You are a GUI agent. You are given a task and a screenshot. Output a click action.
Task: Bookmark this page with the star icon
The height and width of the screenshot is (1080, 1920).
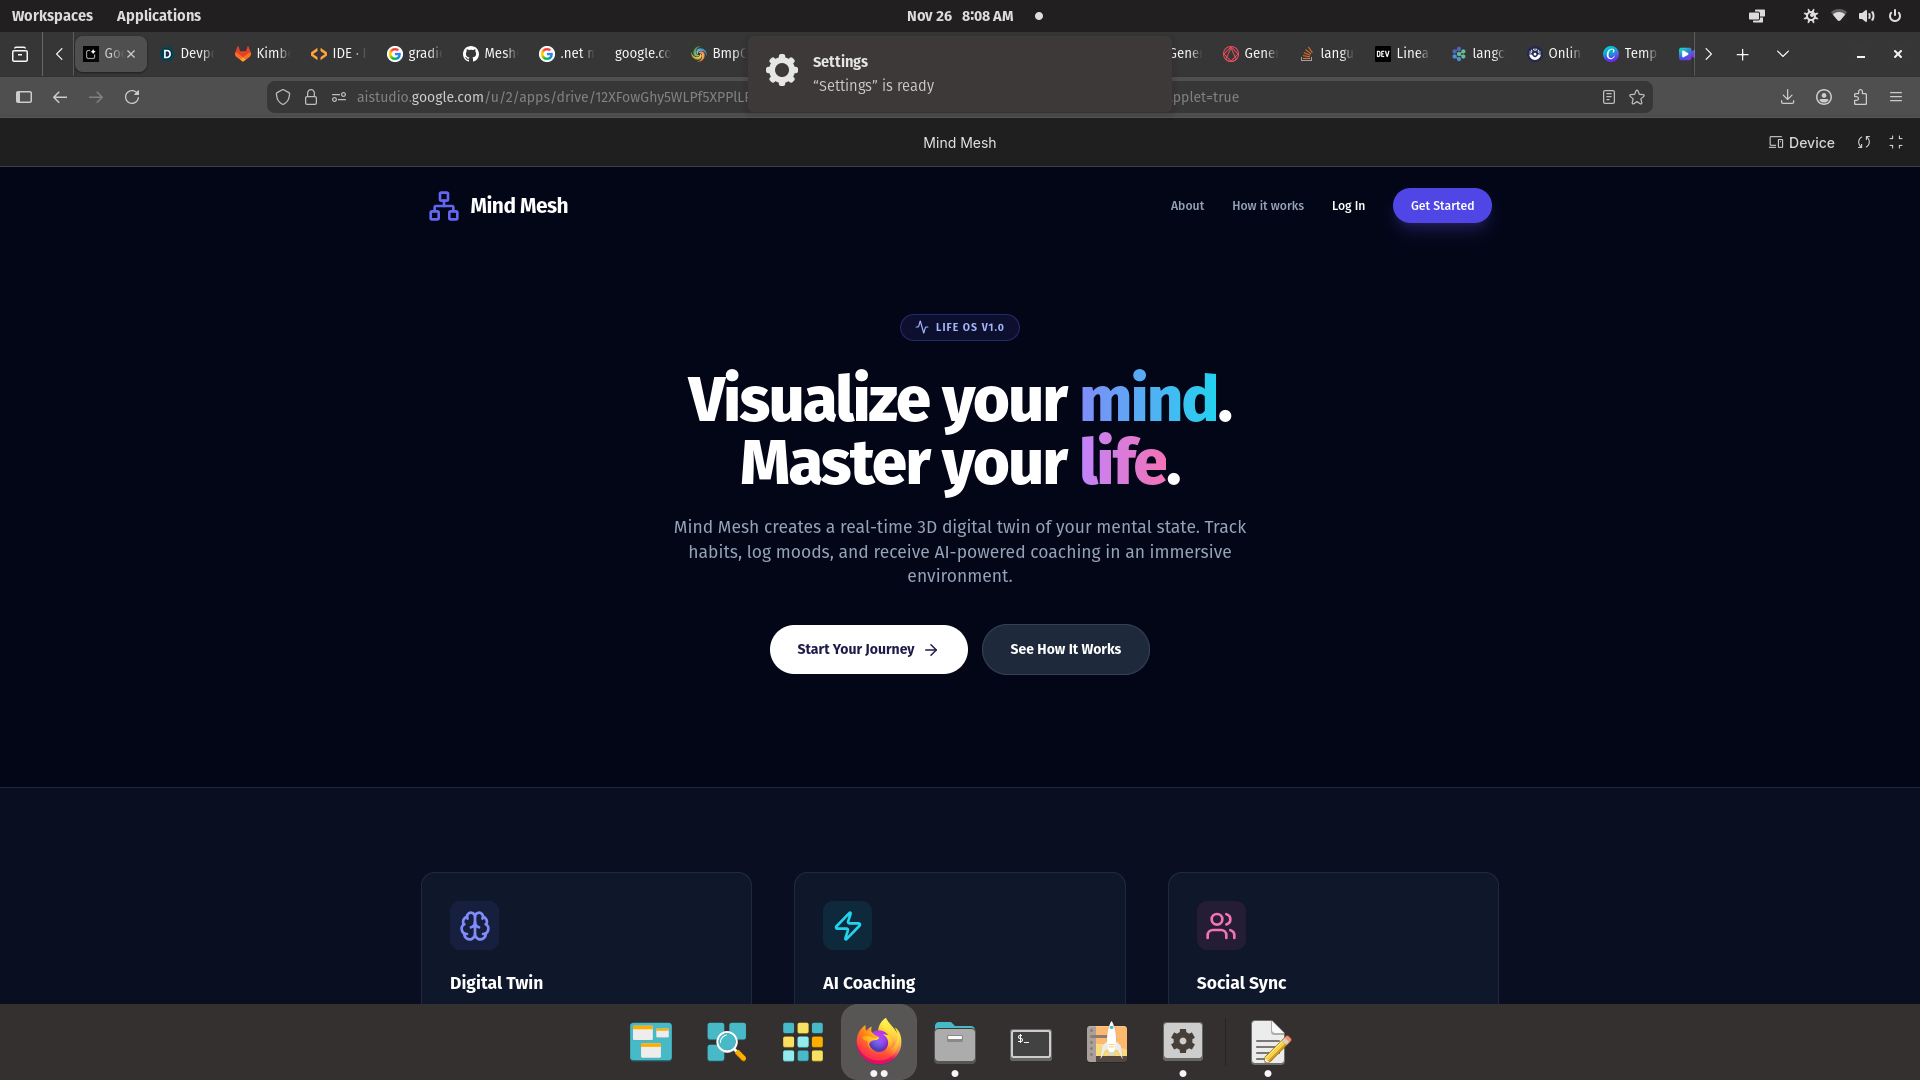(1637, 97)
